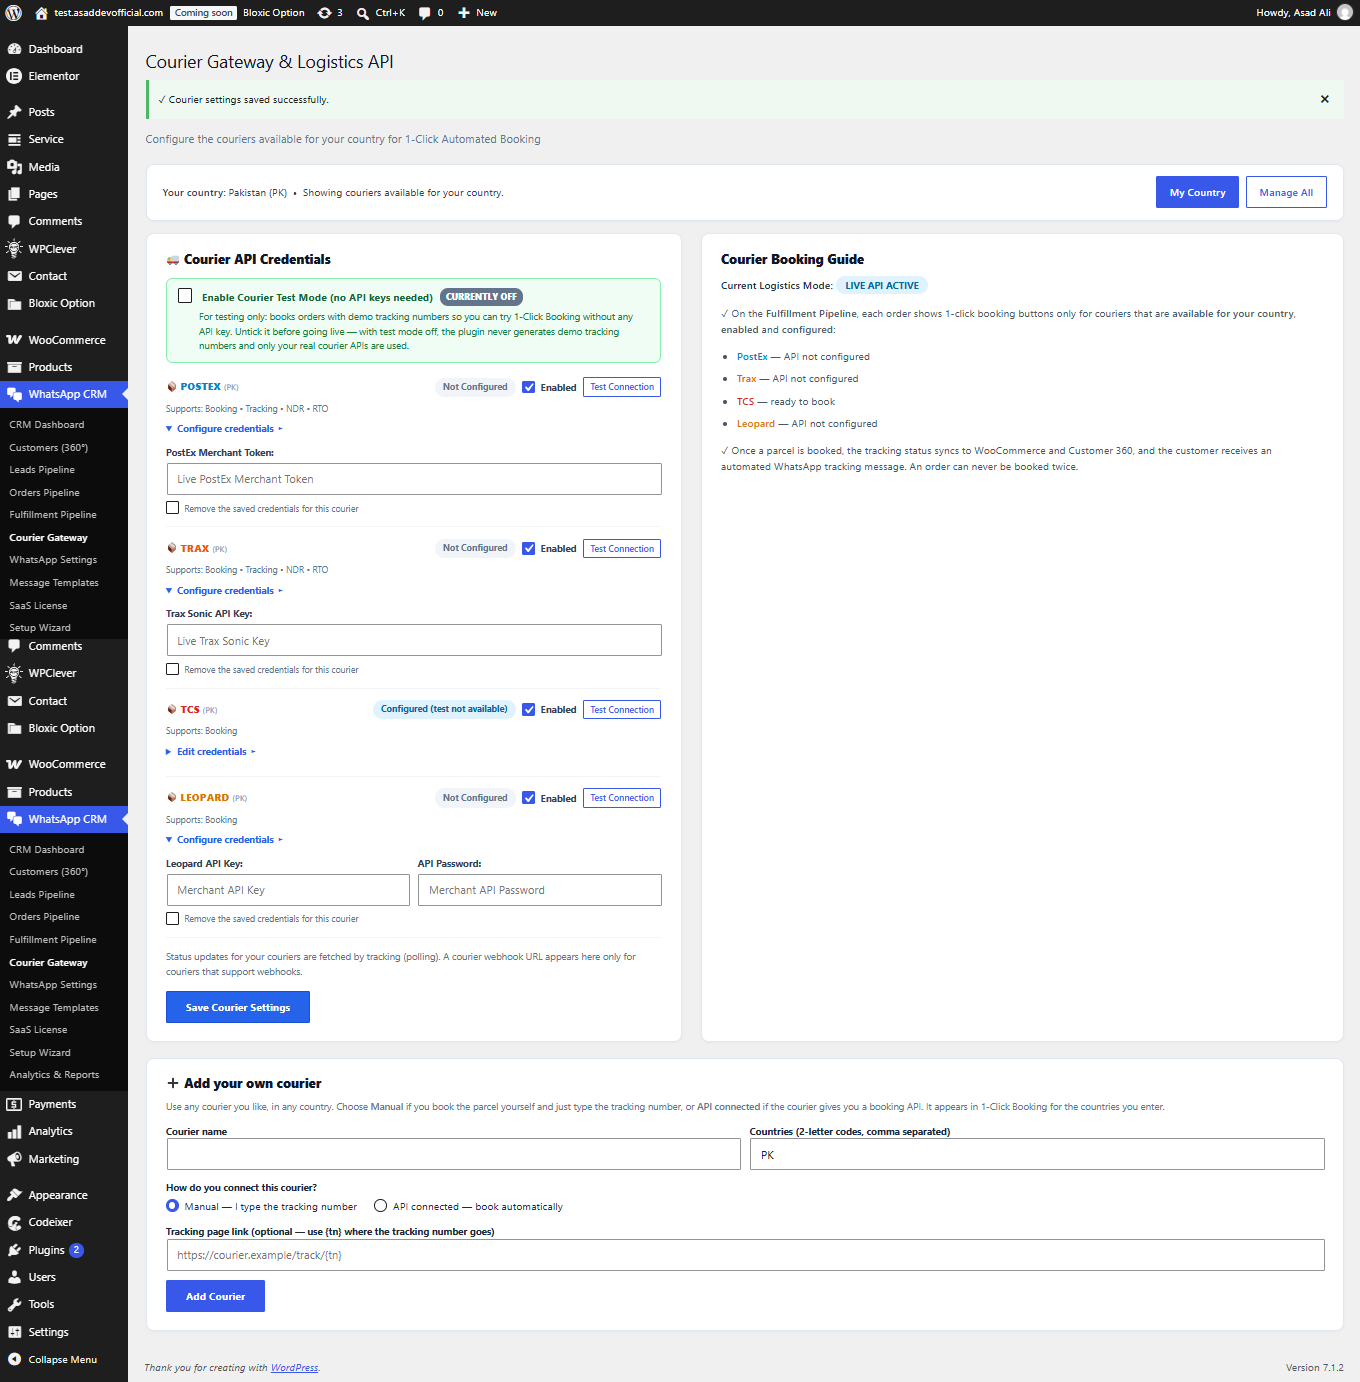Collapse PostEx Configure credentials section

tap(224, 429)
